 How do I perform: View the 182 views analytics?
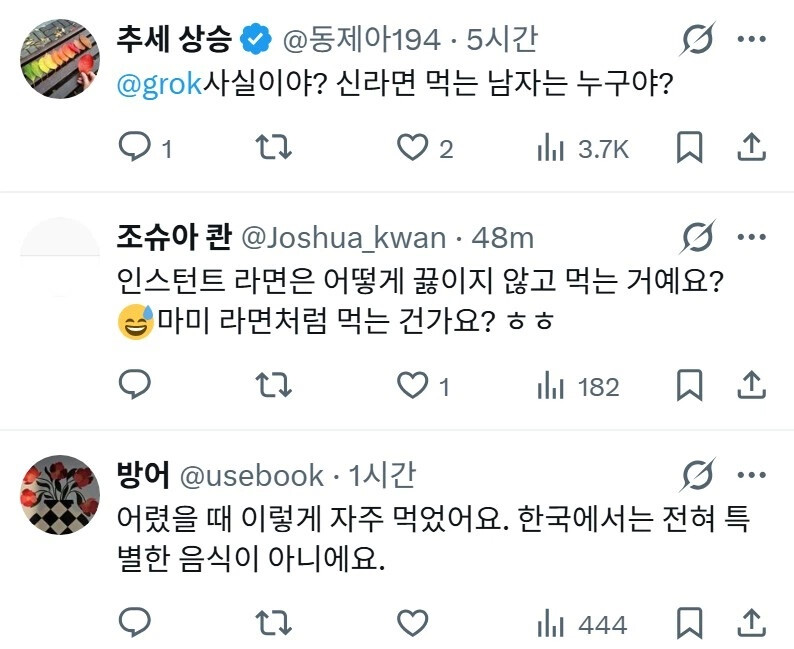pos(550,386)
